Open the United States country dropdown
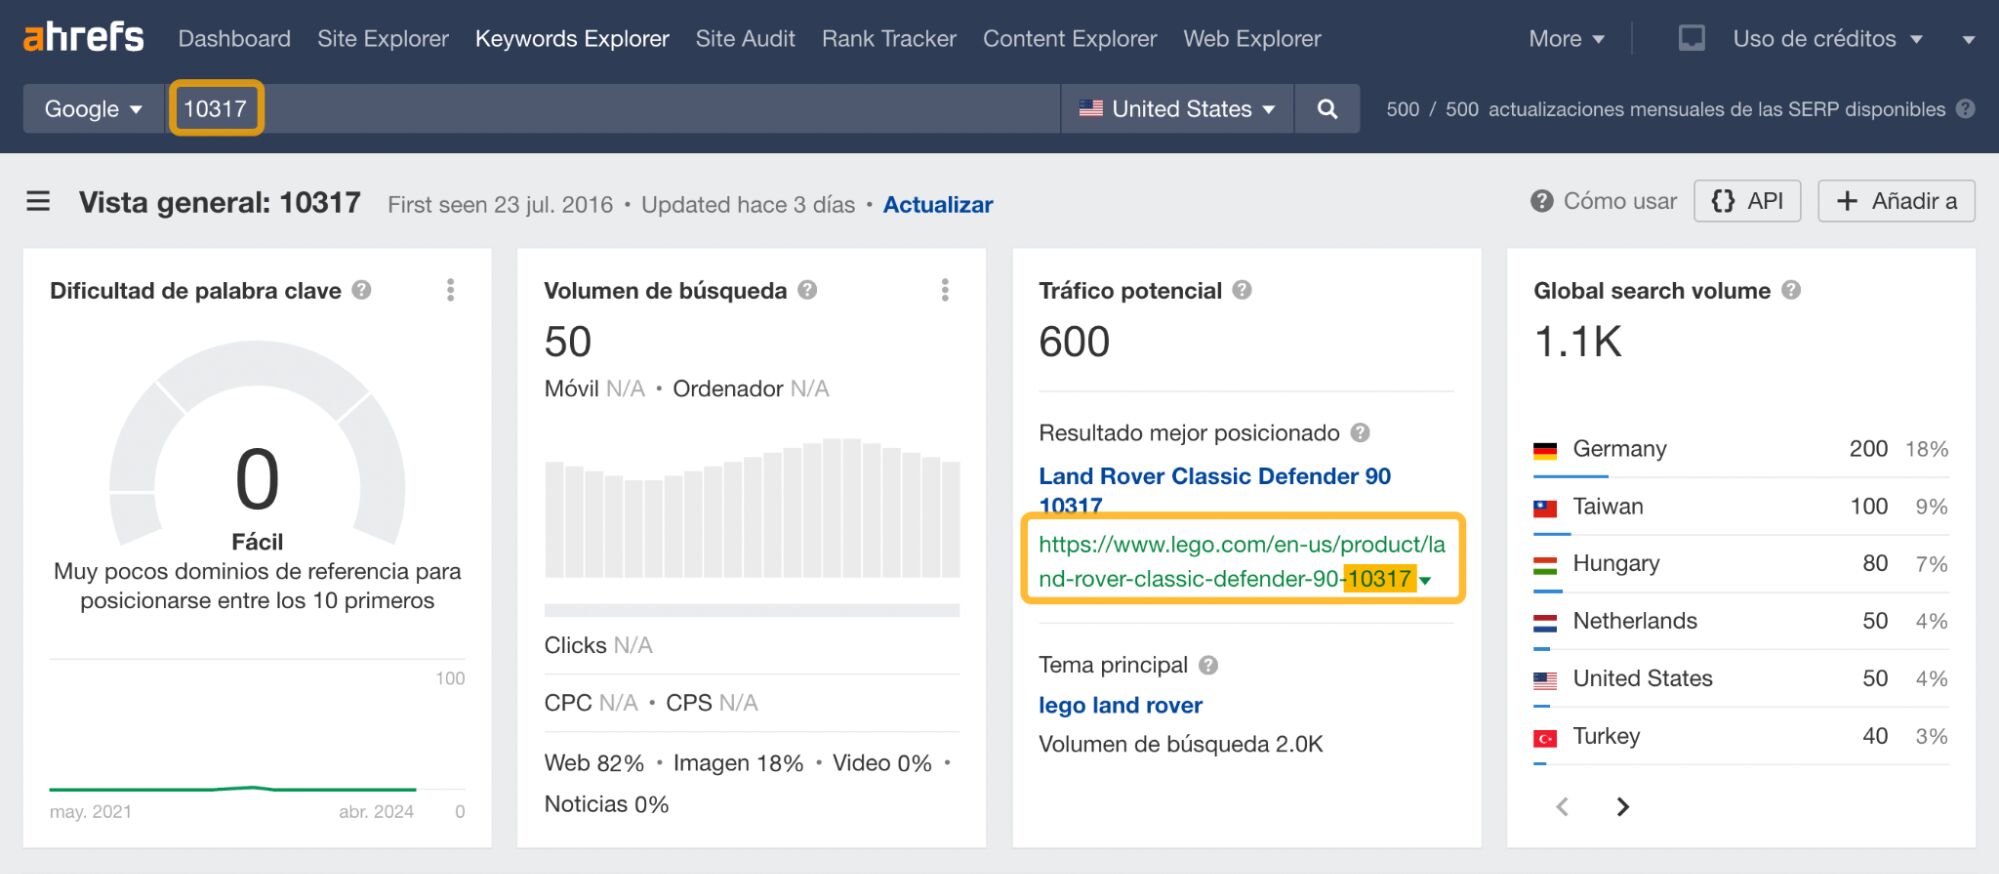Image resolution: width=1999 pixels, height=874 pixels. point(1177,109)
